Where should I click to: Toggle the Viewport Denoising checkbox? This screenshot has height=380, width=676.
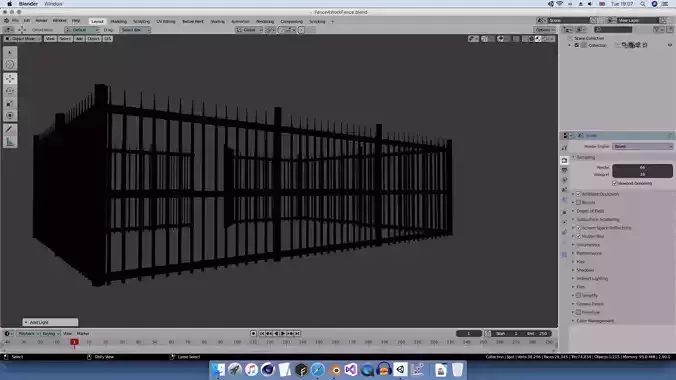coord(615,183)
